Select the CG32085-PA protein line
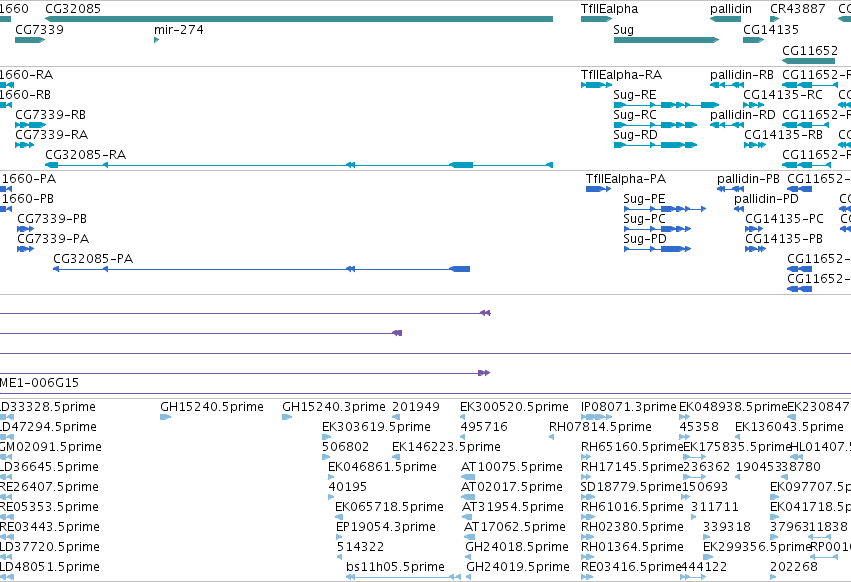This screenshot has height=582, width=851. 261,269
